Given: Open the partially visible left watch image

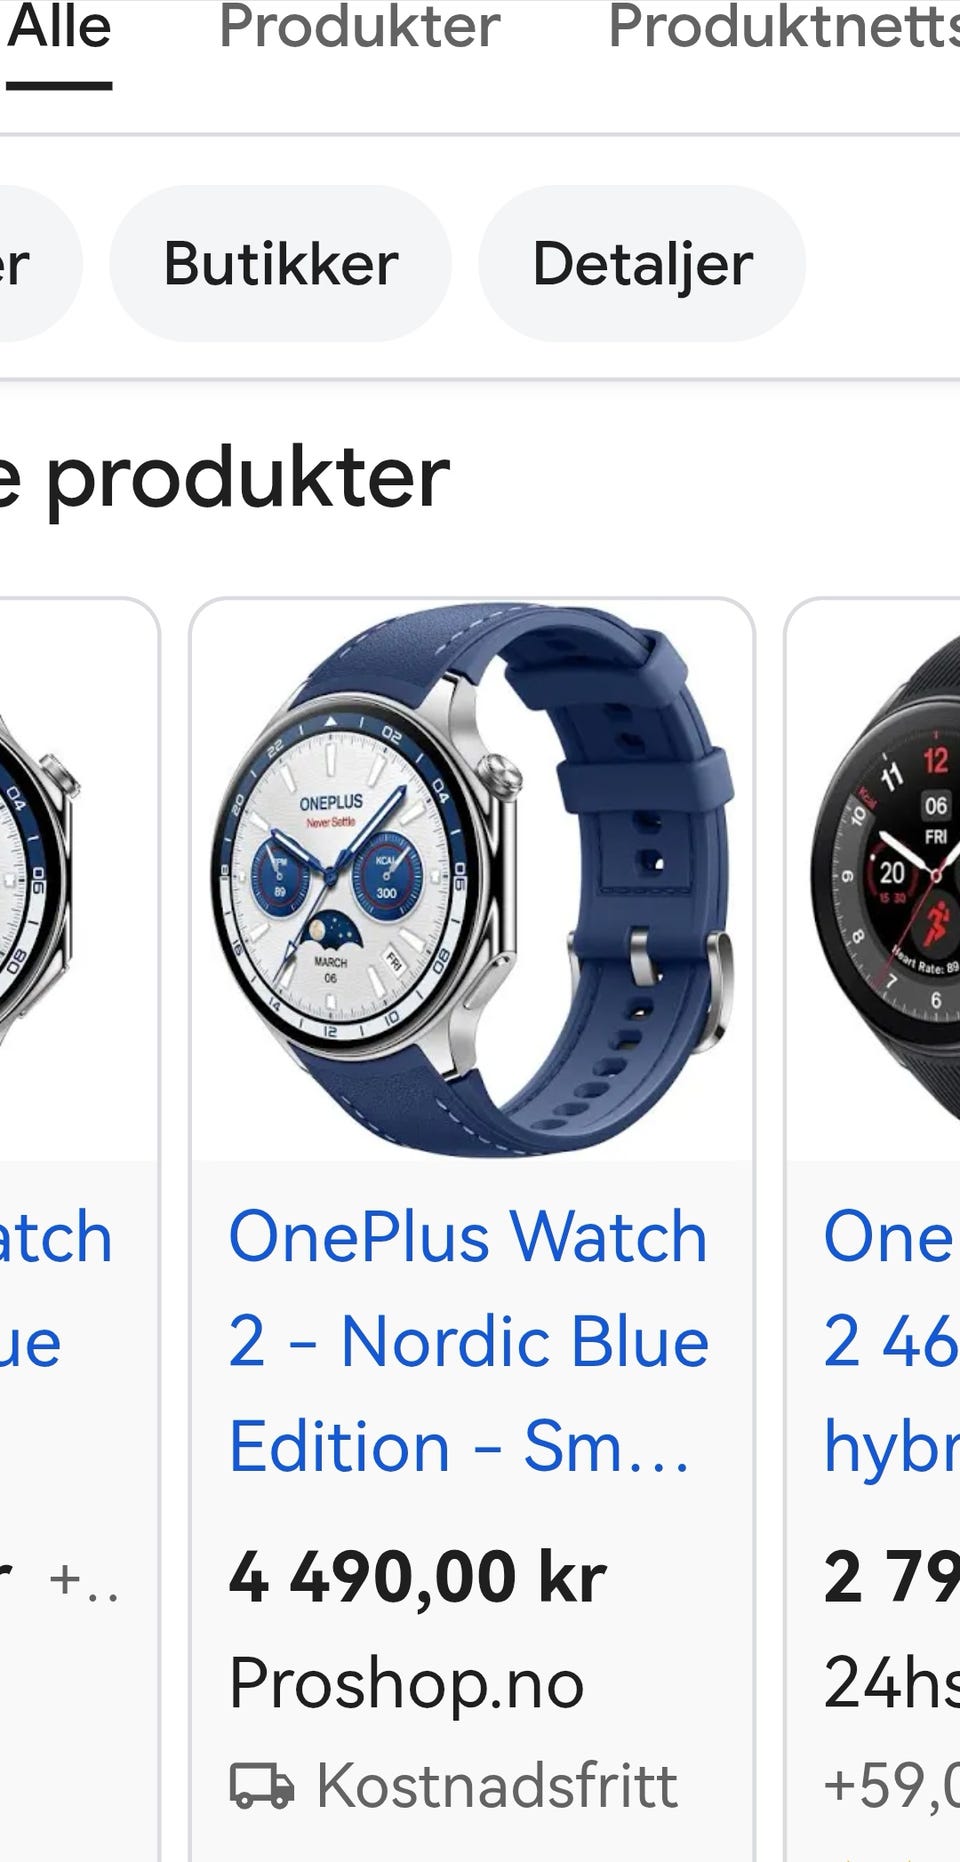Looking at the screenshot, I should (79, 880).
